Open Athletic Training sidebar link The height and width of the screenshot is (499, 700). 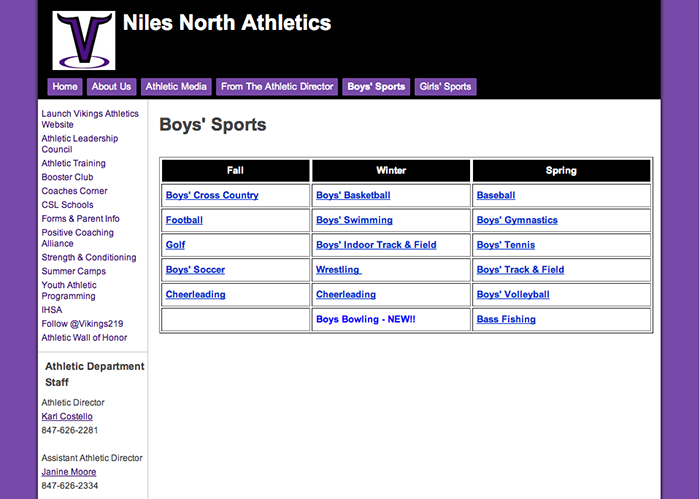coord(74,163)
